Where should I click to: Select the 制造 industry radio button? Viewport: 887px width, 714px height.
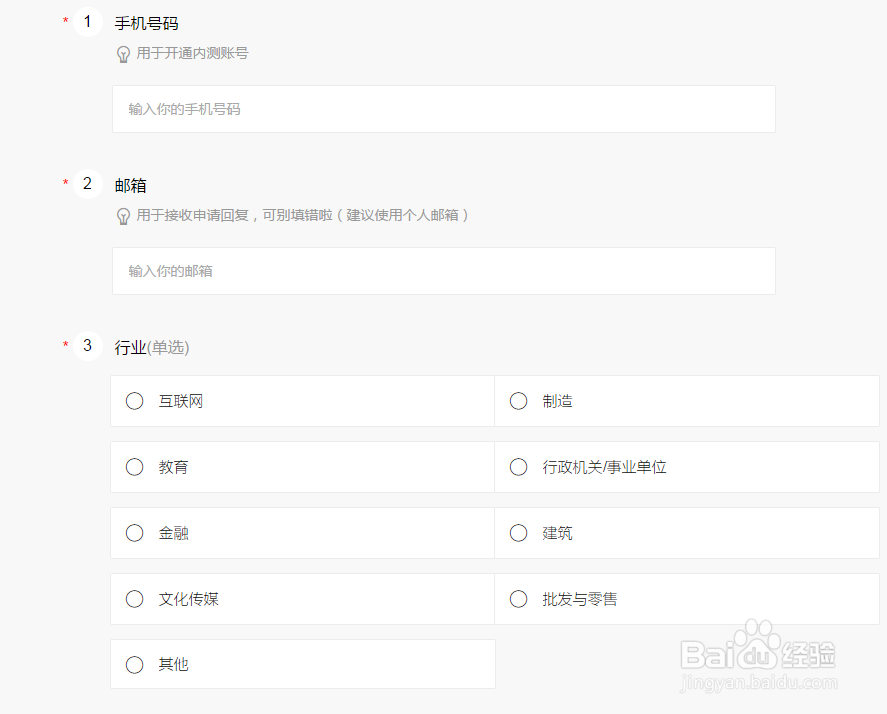[519, 401]
